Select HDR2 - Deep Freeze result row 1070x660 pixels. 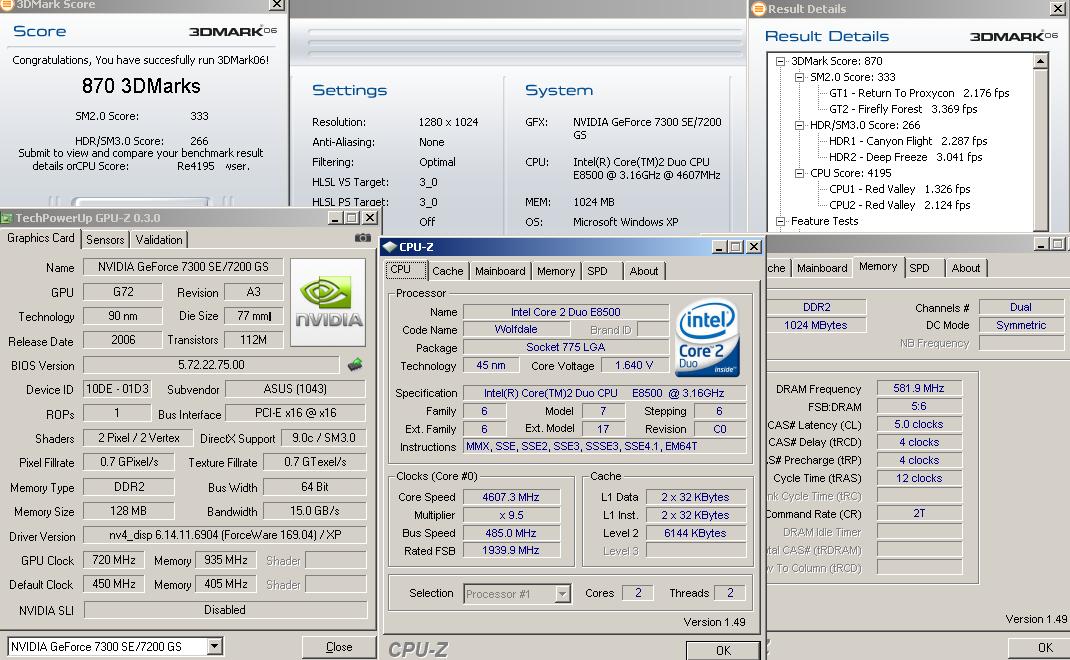tap(906, 157)
